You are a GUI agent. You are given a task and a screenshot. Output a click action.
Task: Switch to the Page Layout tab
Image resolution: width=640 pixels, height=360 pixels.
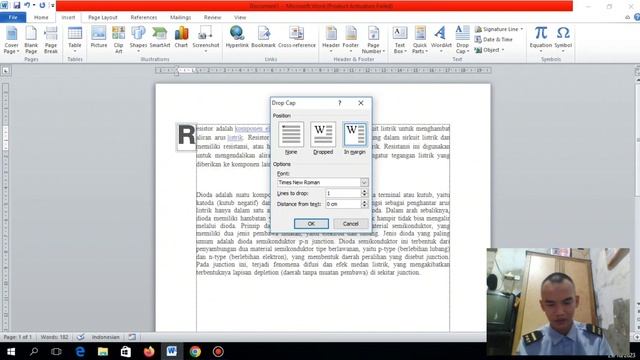tap(102, 18)
